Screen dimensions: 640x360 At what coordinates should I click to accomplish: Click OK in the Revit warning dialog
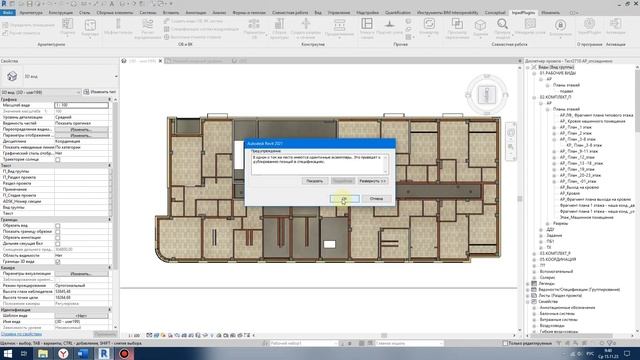[x=344, y=199]
